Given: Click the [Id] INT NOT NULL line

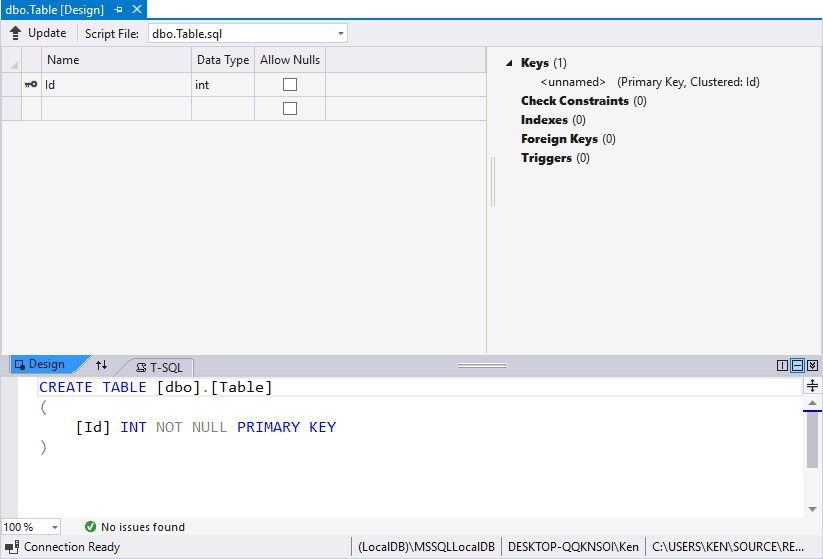Looking at the screenshot, I should (206, 427).
